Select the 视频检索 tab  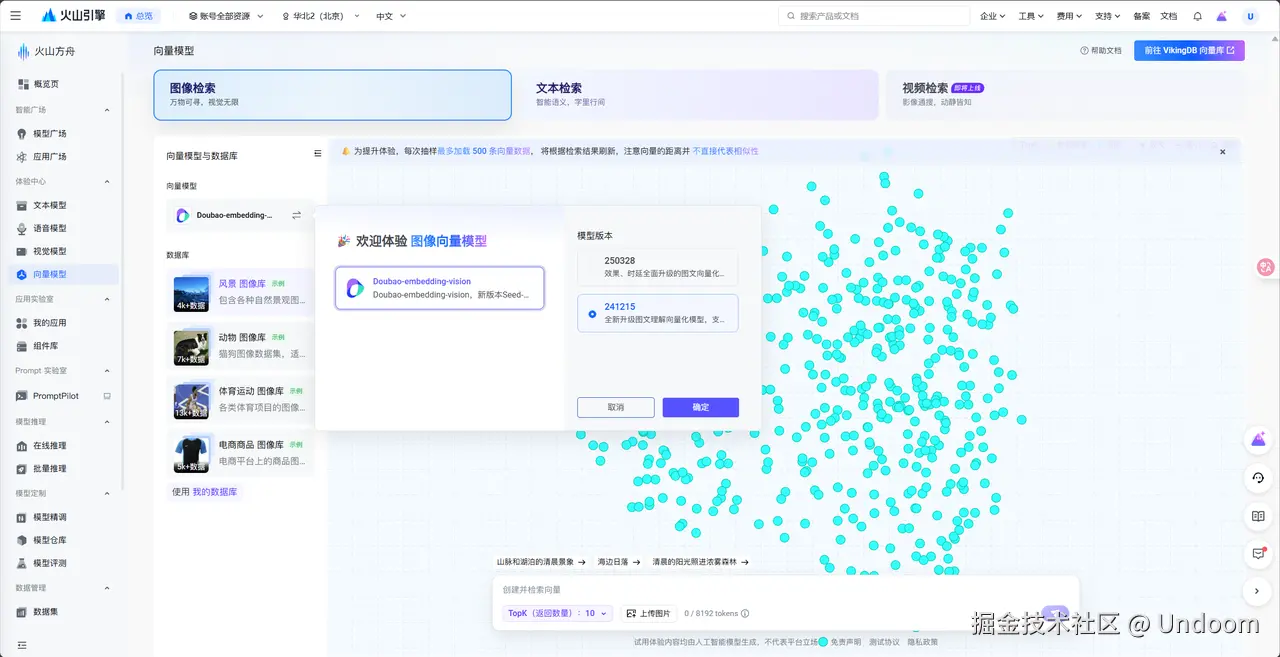pos(1065,95)
